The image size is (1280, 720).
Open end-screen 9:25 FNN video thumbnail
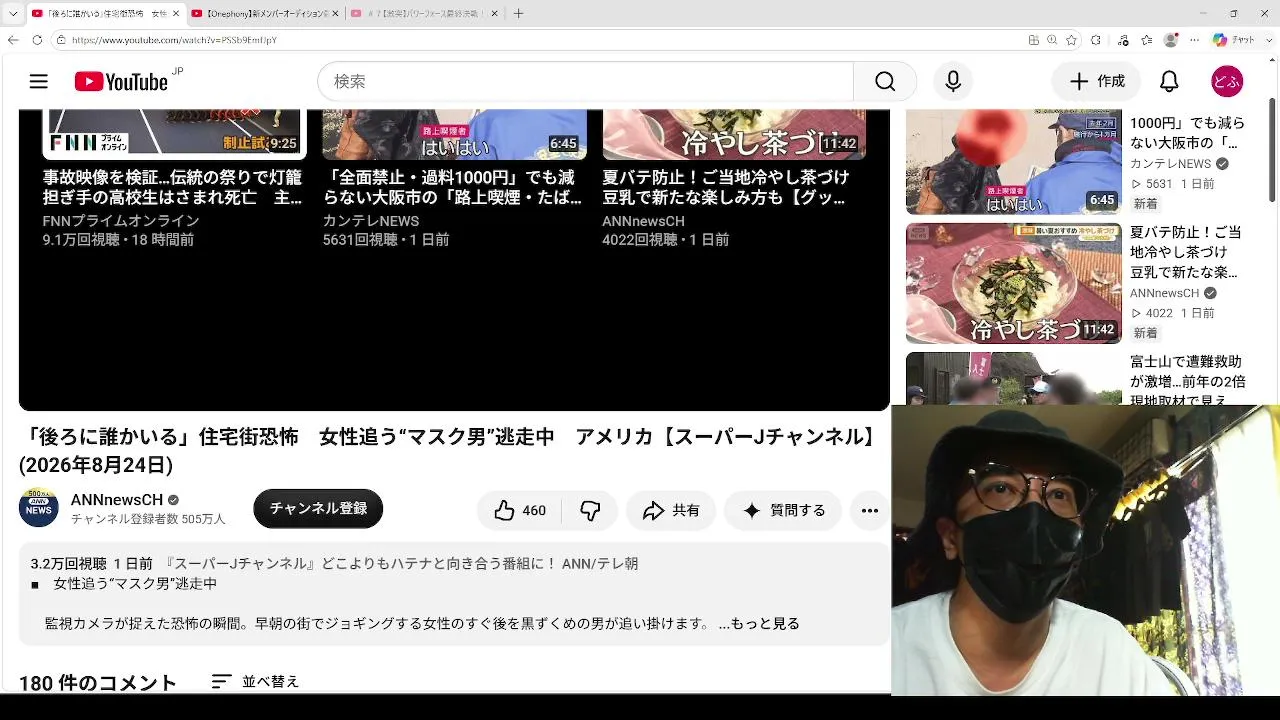(x=174, y=134)
